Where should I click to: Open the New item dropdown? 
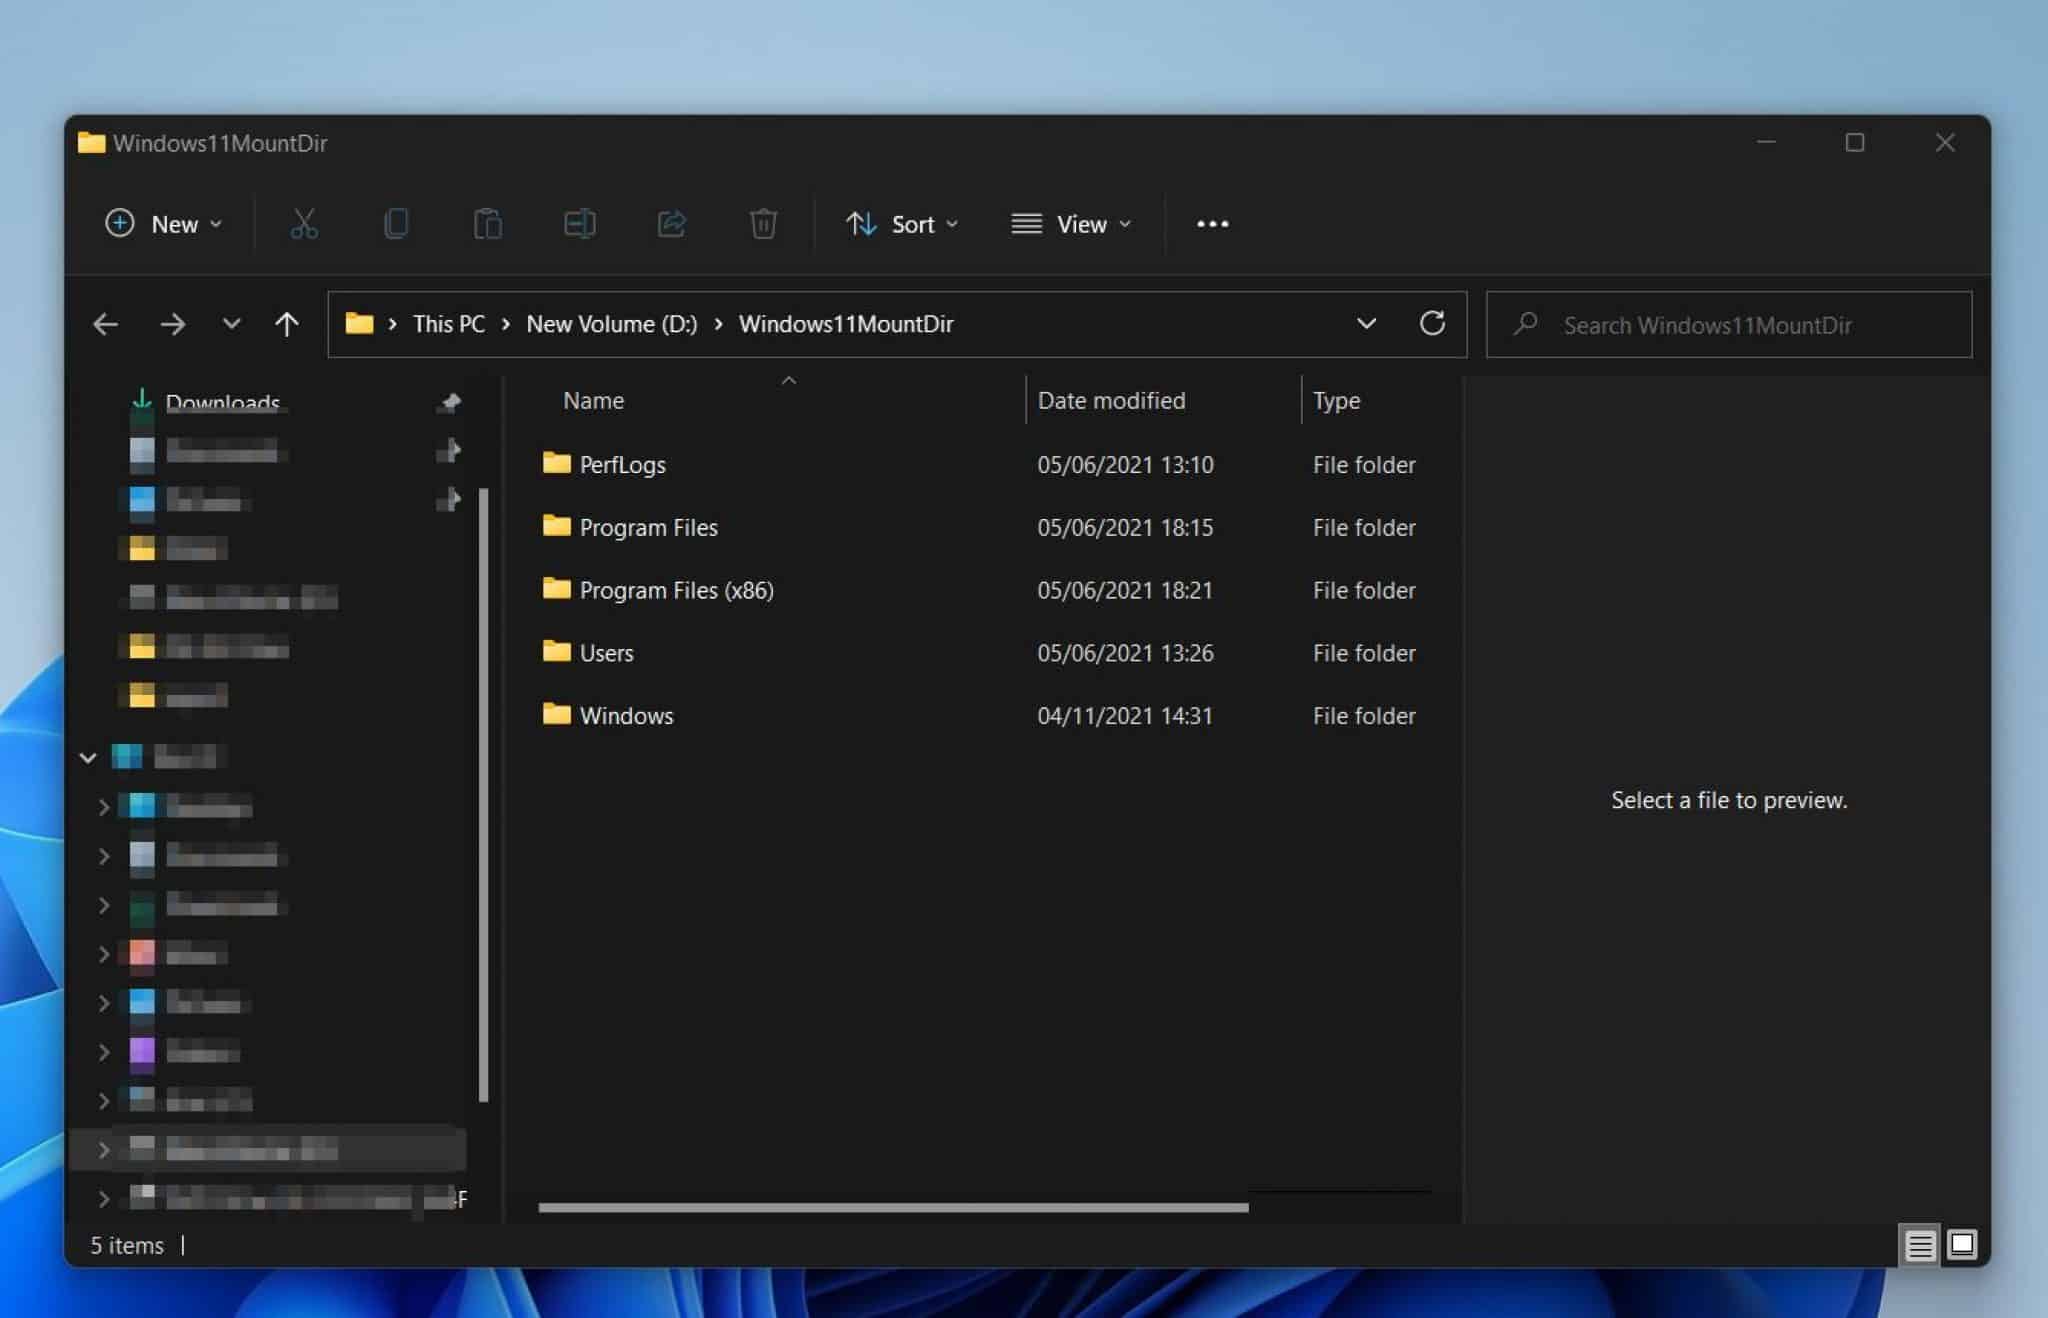click(x=164, y=224)
